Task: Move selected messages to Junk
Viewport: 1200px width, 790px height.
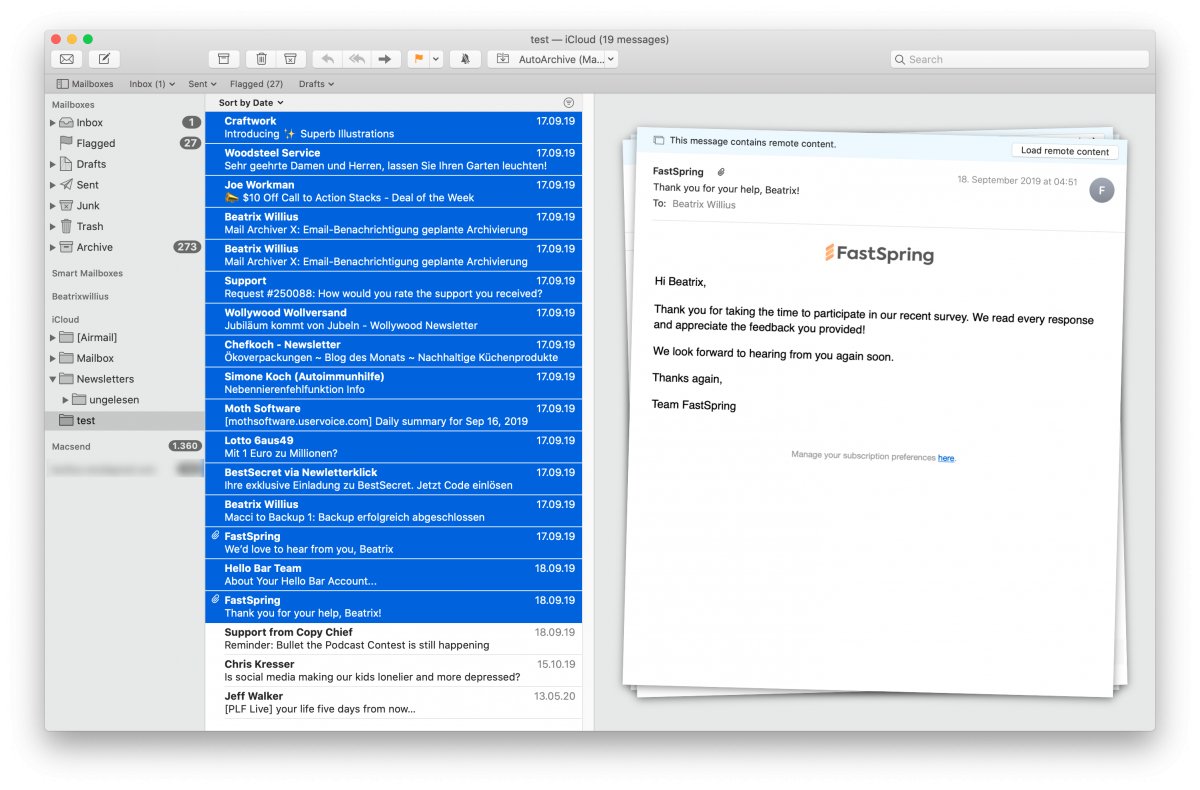Action: point(290,59)
